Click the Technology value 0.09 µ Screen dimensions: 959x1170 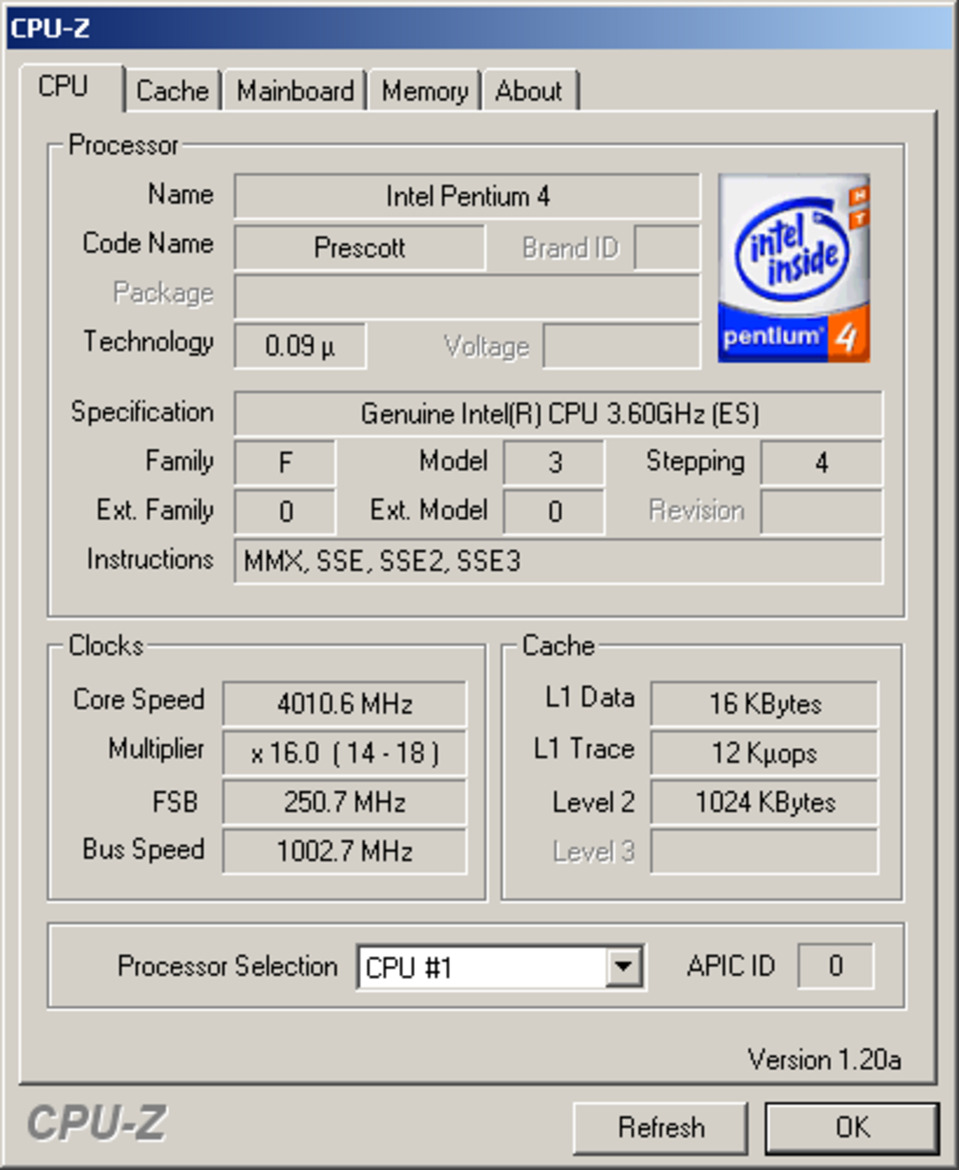[300, 345]
